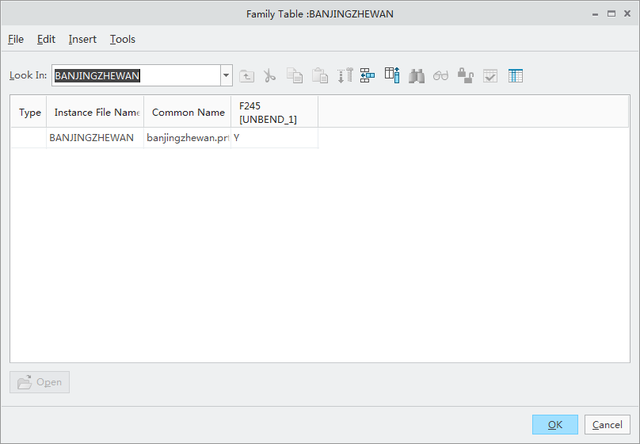
Task: Open the Edit menu
Action: (46, 39)
